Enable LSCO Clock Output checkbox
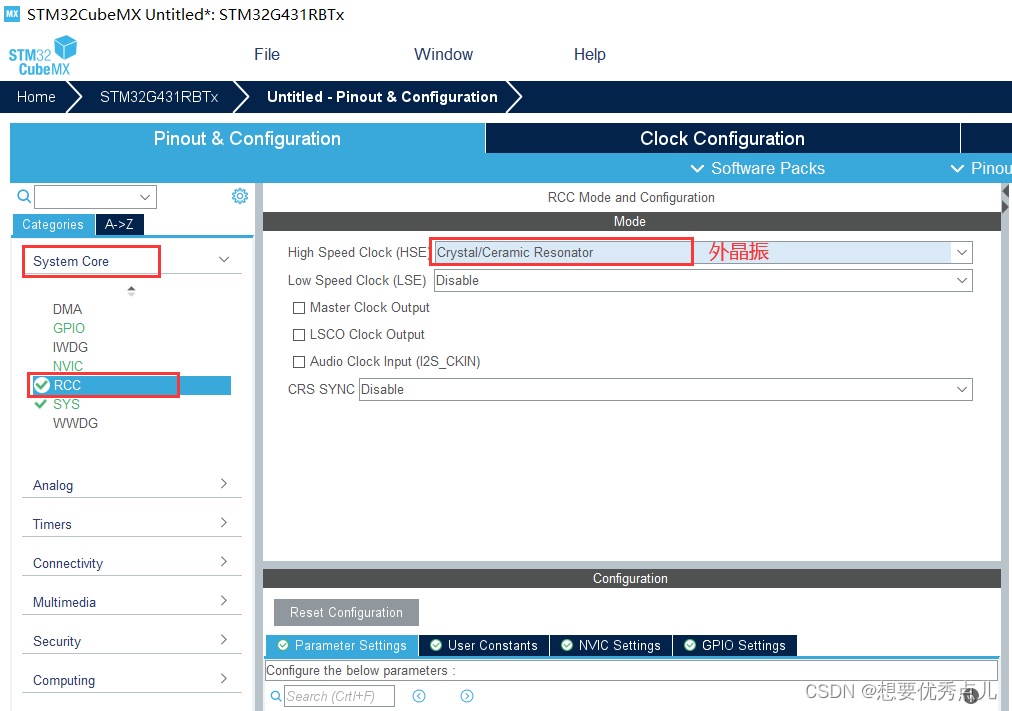The width and height of the screenshot is (1012, 711). click(x=299, y=335)
